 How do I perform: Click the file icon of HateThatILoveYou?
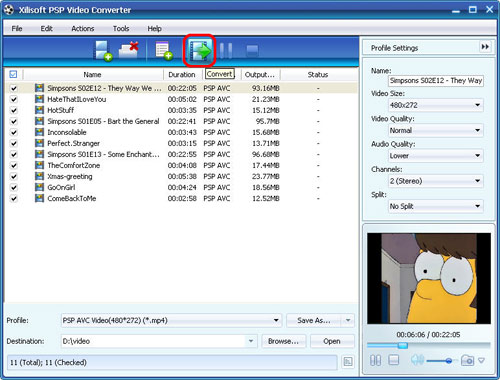pyautogui.click(x=39, y=99)
